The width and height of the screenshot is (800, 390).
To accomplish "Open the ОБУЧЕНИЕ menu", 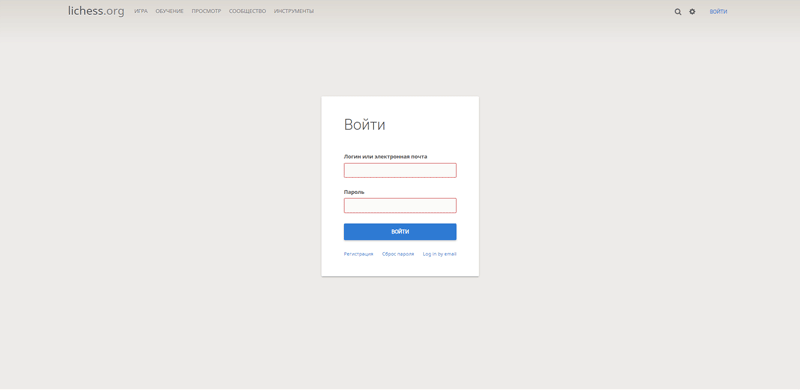I will (x=169, y=11).
